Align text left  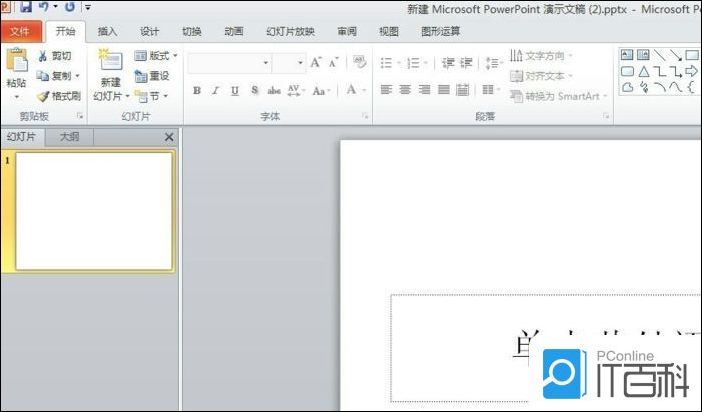(386, 90)
